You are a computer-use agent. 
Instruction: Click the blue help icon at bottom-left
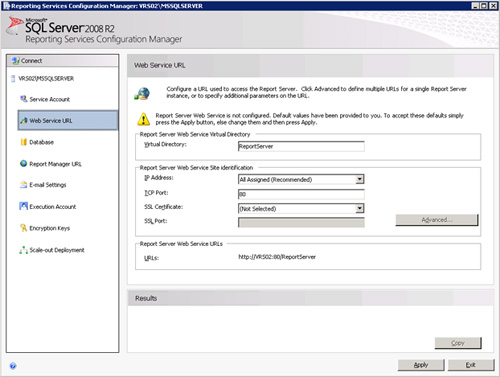(13, 366)
